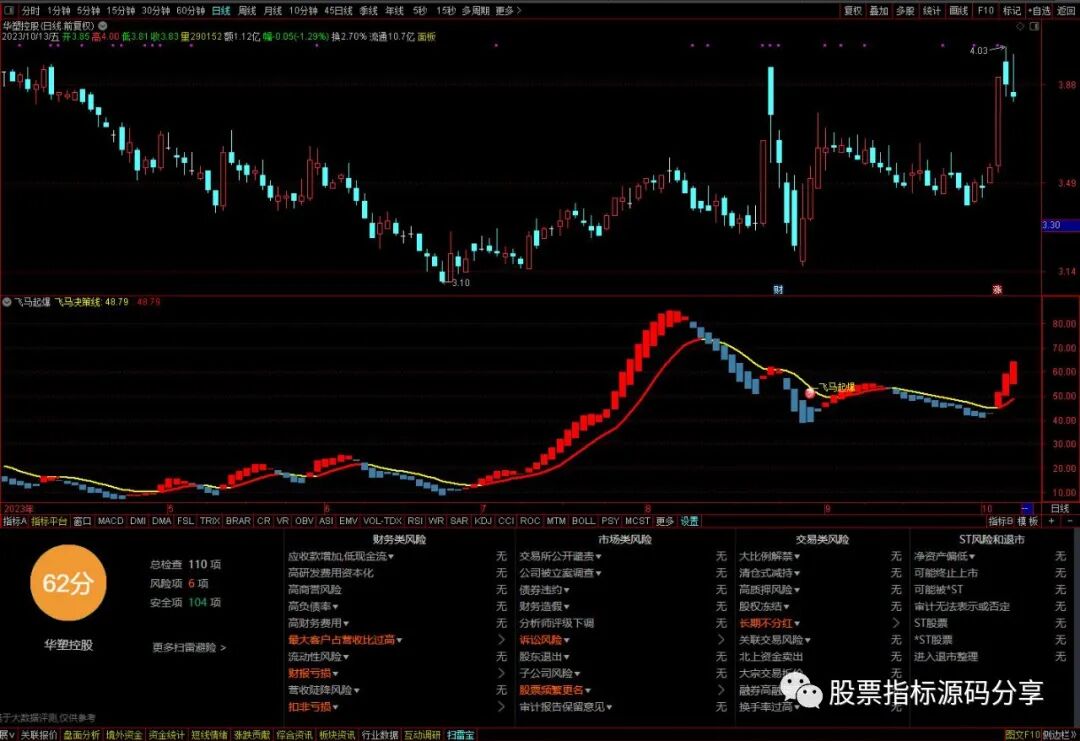Select the 15分钟 period

point(121,11)
